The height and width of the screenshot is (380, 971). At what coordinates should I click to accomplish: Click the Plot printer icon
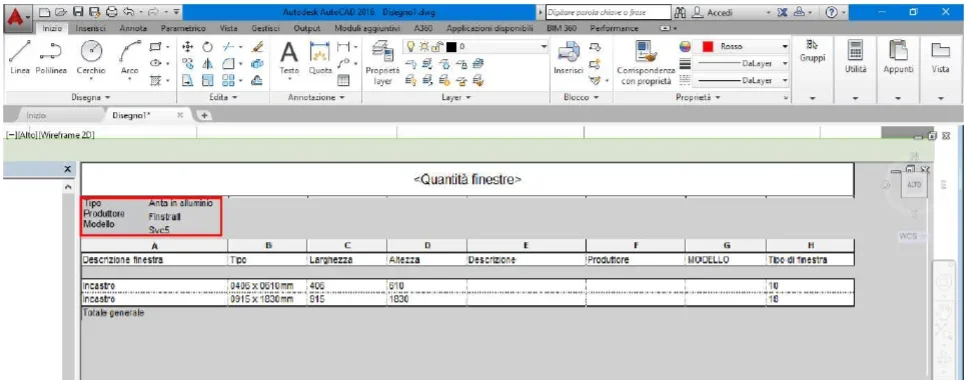[112, 12]
